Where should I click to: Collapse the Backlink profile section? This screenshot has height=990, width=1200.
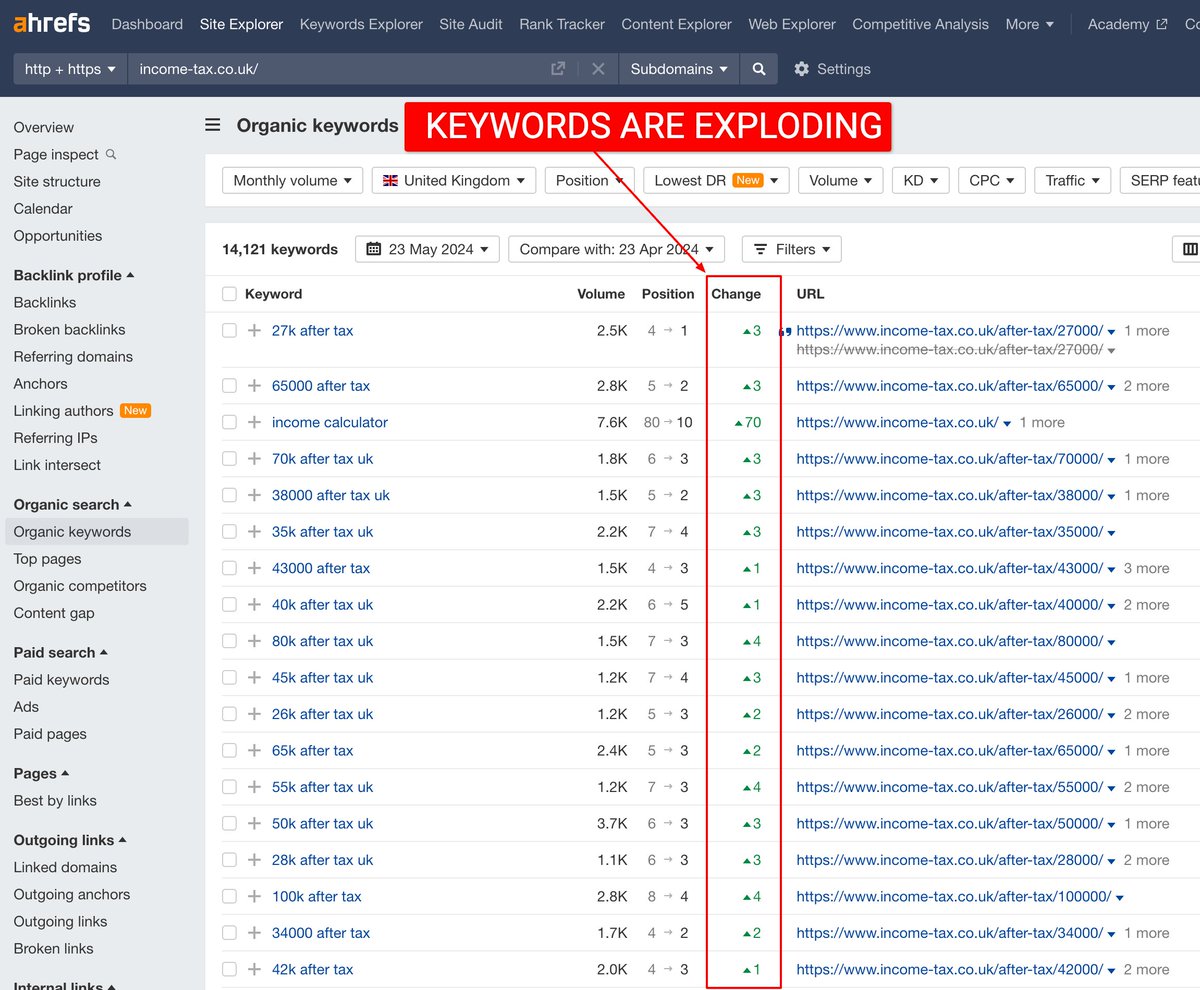(73, 275)
